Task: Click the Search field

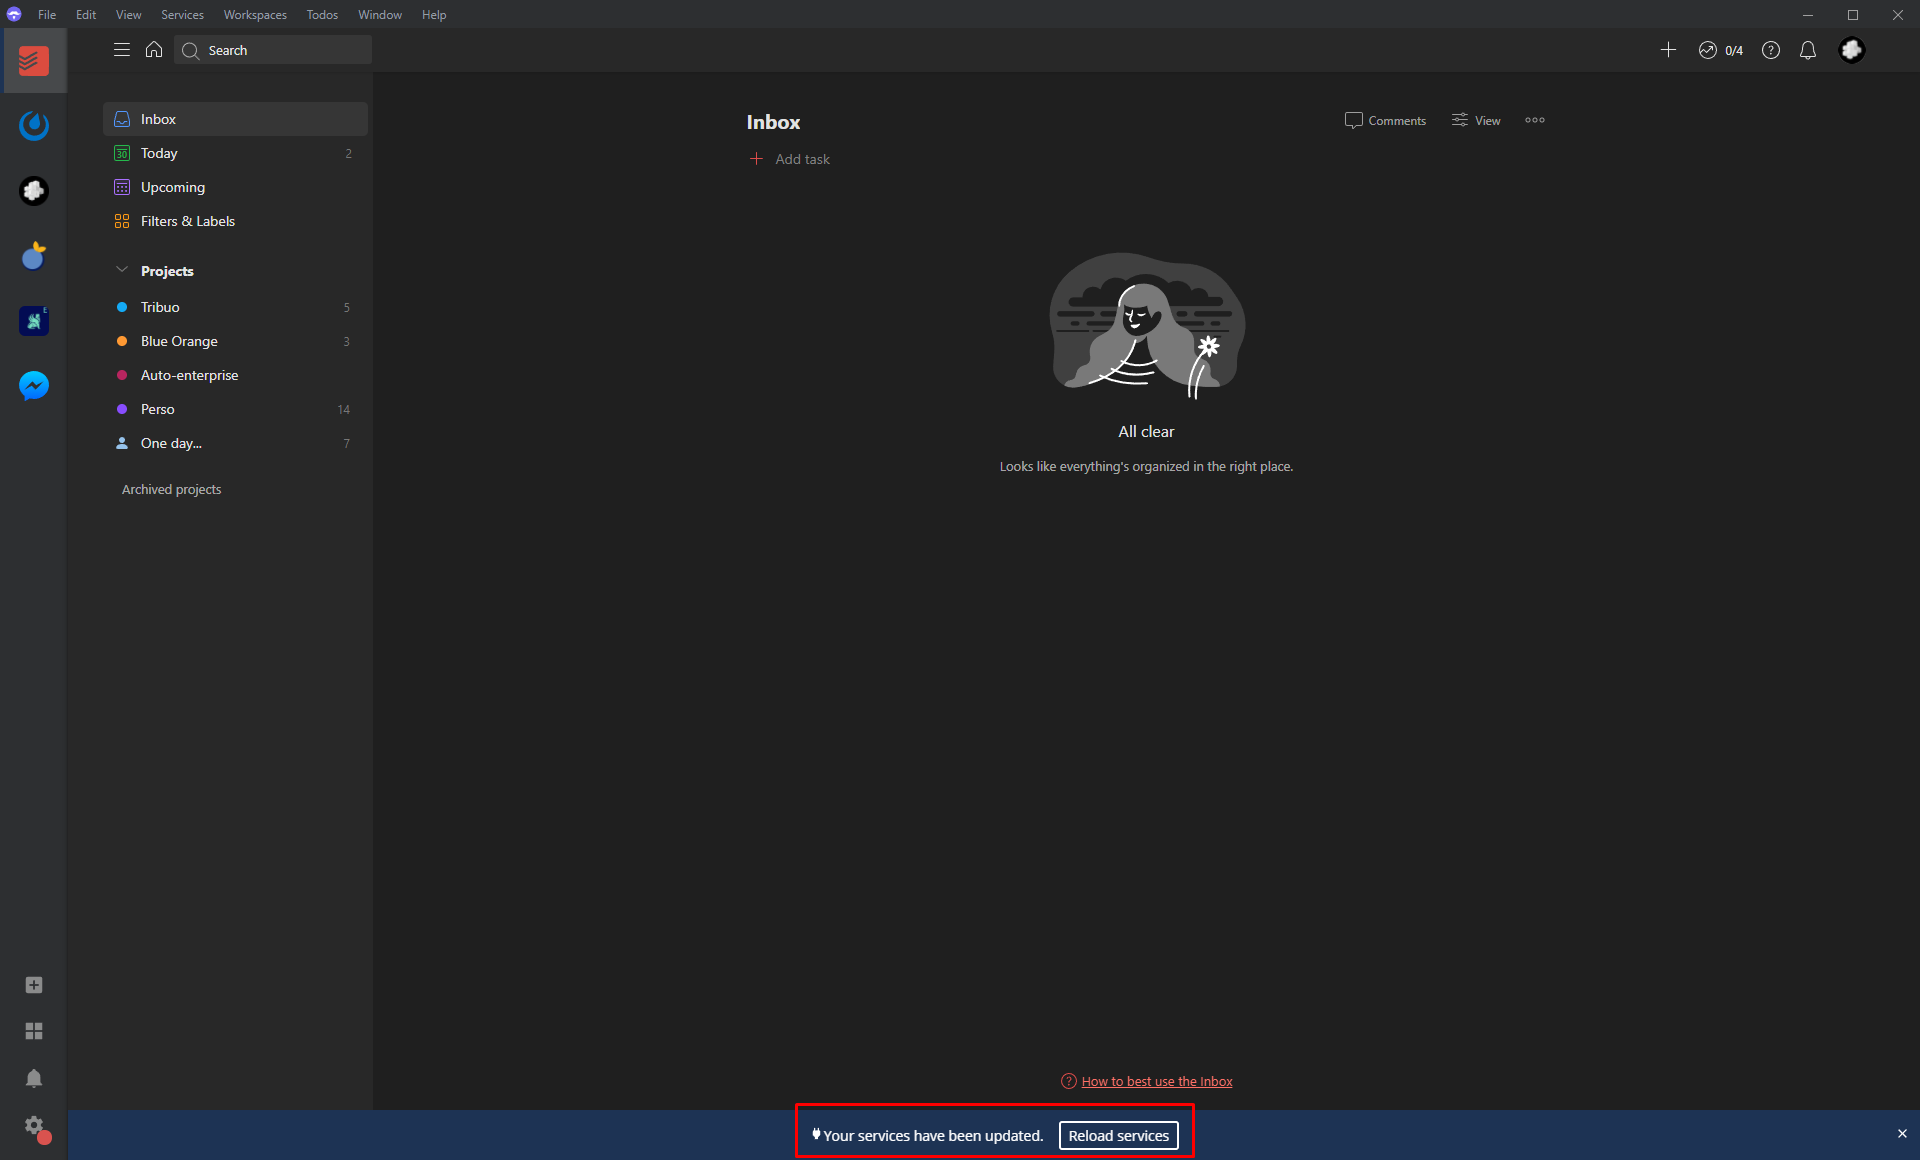Action: (x=272, y=49)
